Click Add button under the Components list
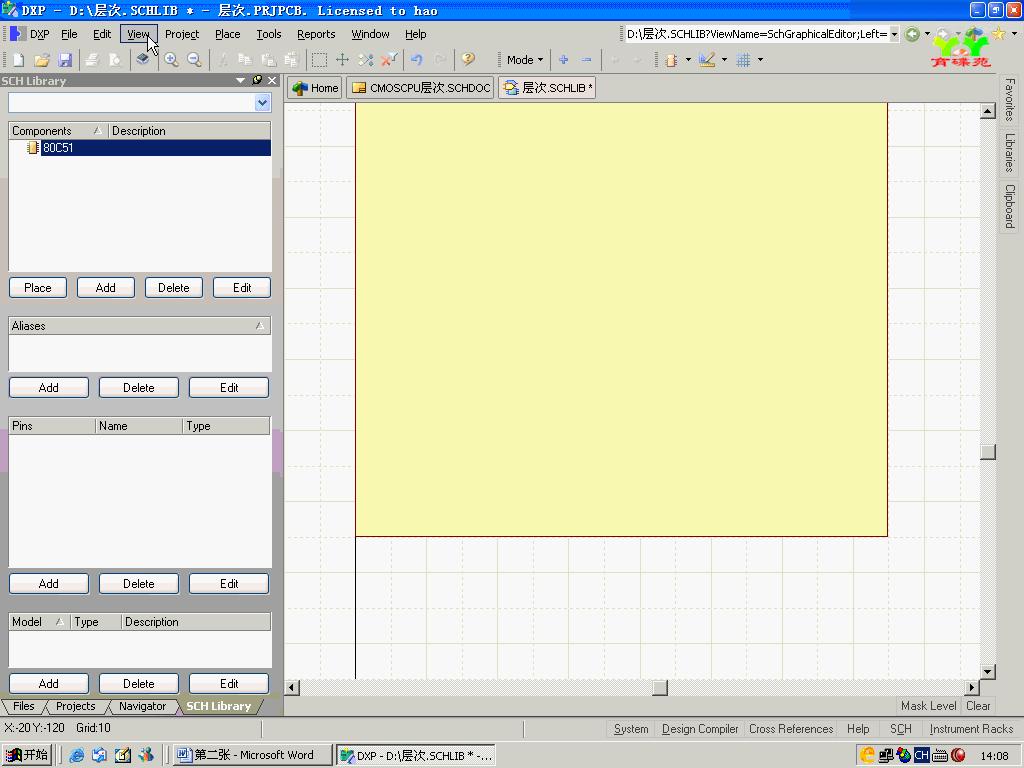 tap(106, 288)
